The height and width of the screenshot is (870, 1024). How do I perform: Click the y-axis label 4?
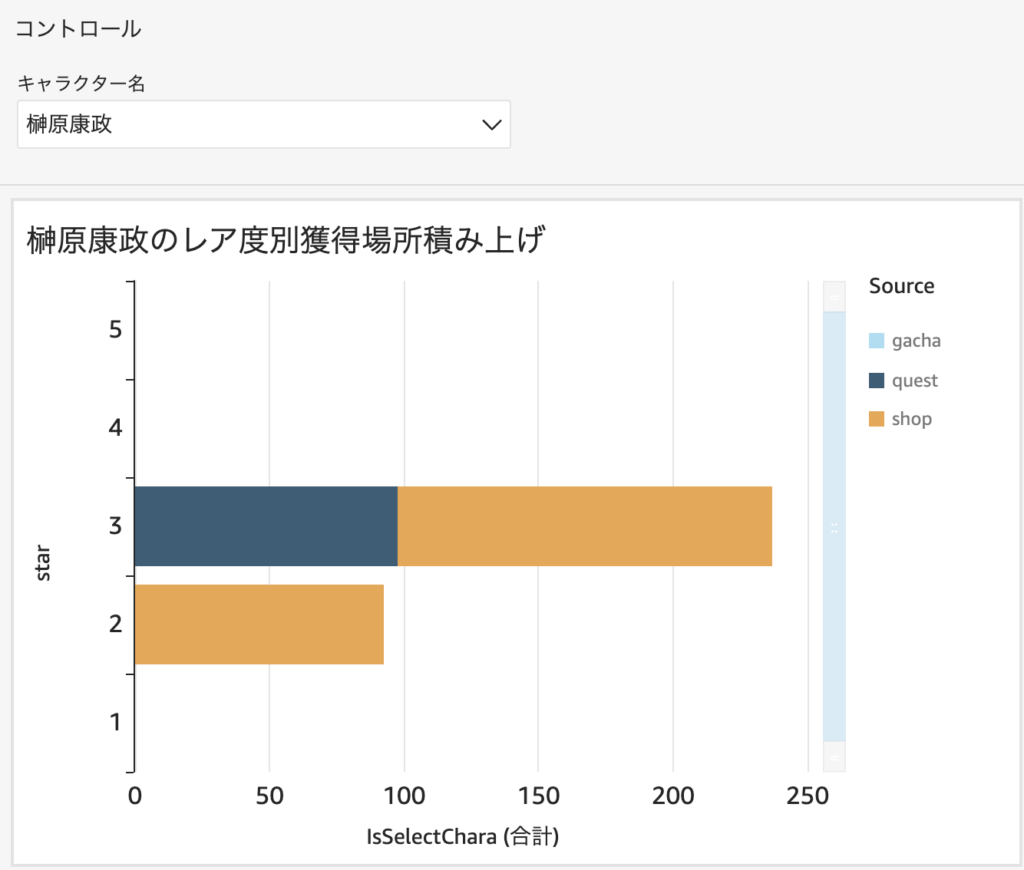[x=116, y=428]
